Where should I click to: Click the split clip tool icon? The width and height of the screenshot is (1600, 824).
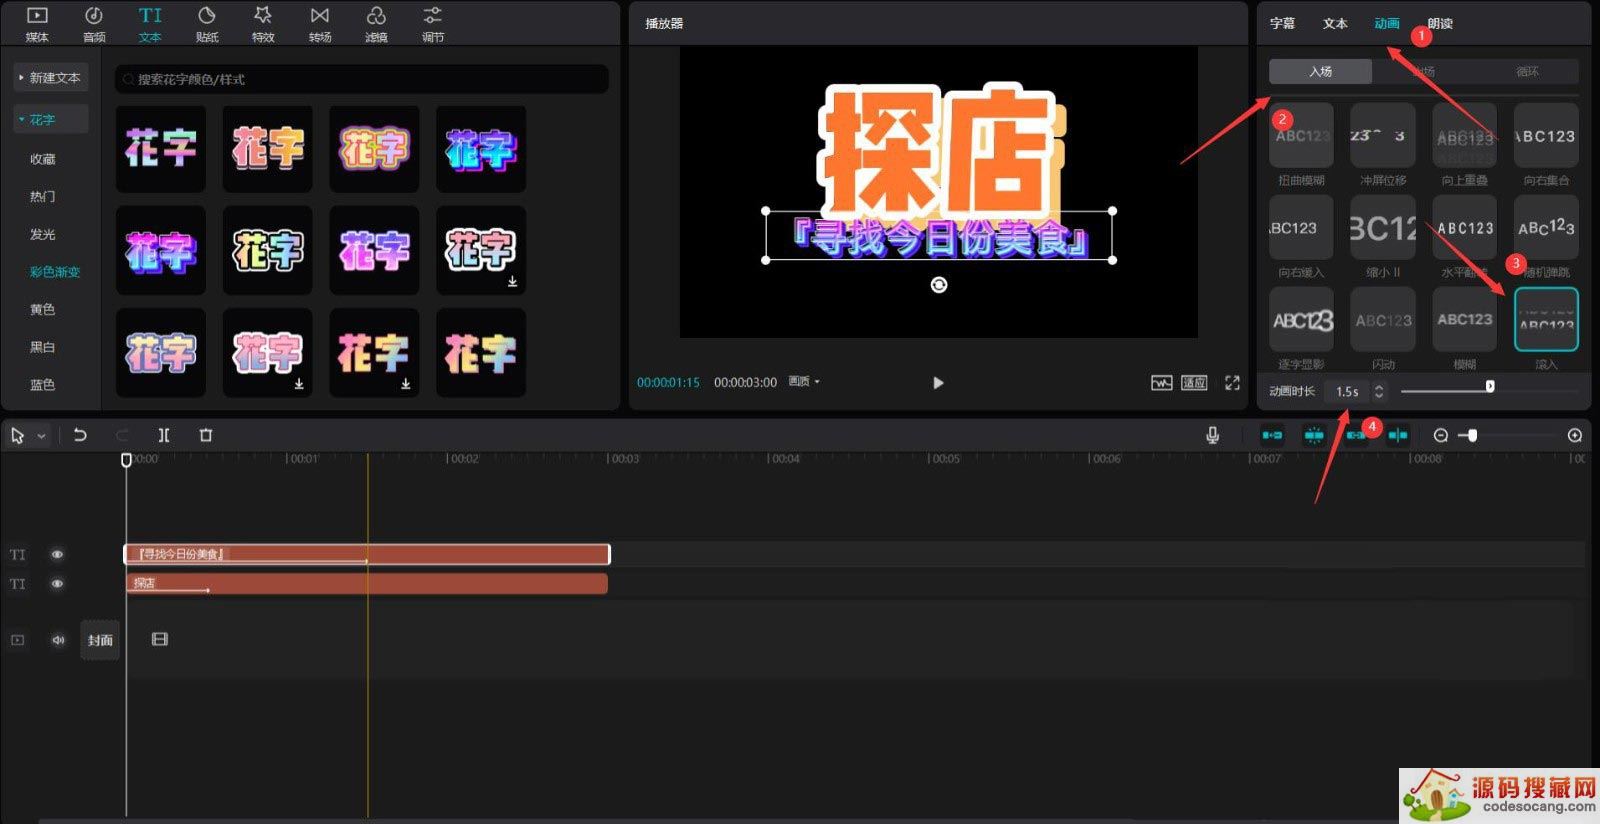click(x=164, y=435)
